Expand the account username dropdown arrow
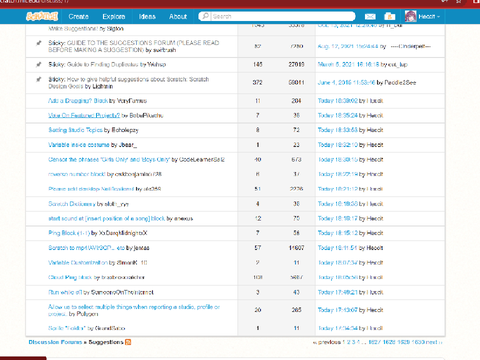Screen dimensions: 480x360 (438, 17)
